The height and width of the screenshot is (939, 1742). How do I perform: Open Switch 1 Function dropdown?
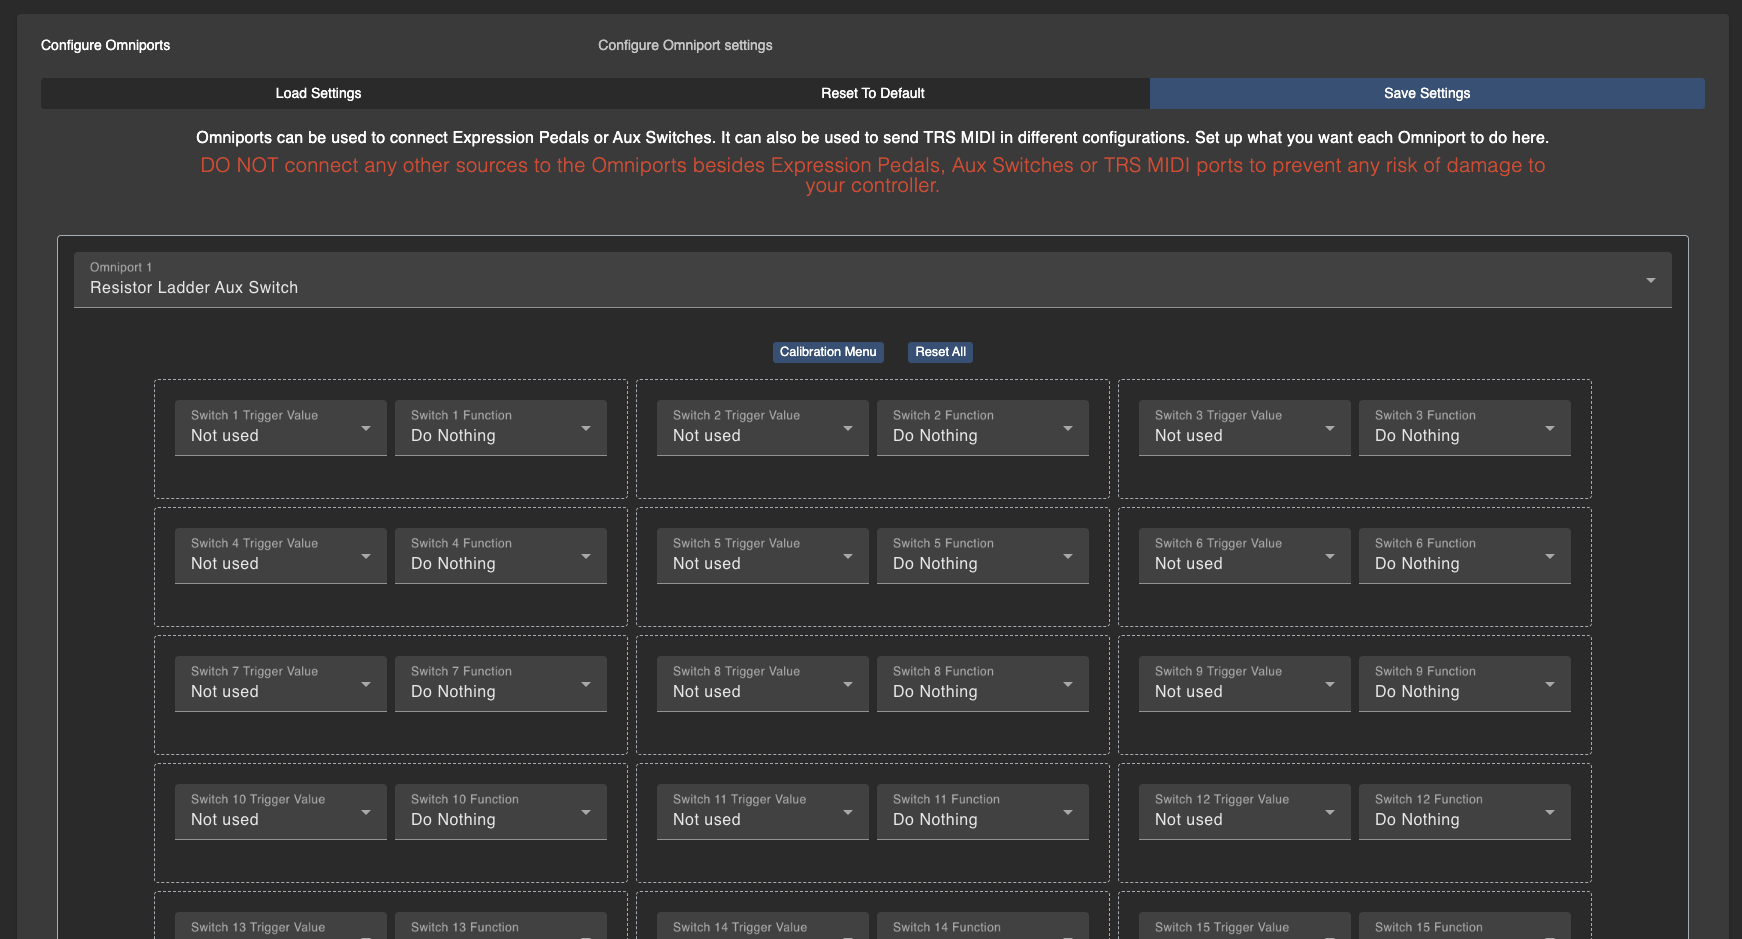(x=500, y=428)
